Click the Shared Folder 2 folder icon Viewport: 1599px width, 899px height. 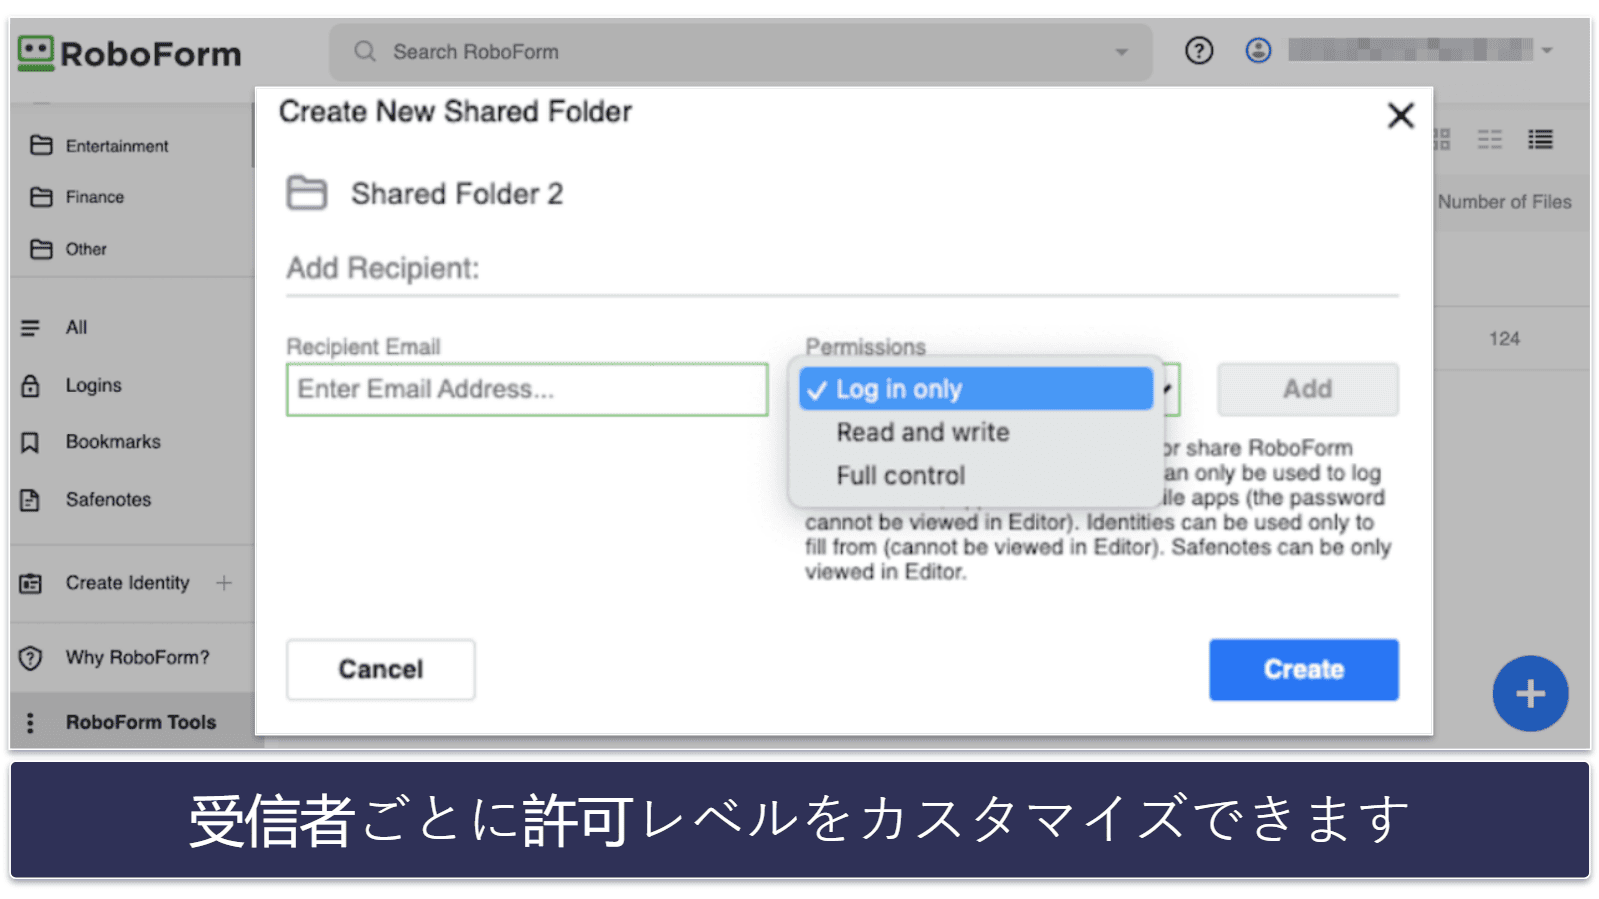[307, 193]
